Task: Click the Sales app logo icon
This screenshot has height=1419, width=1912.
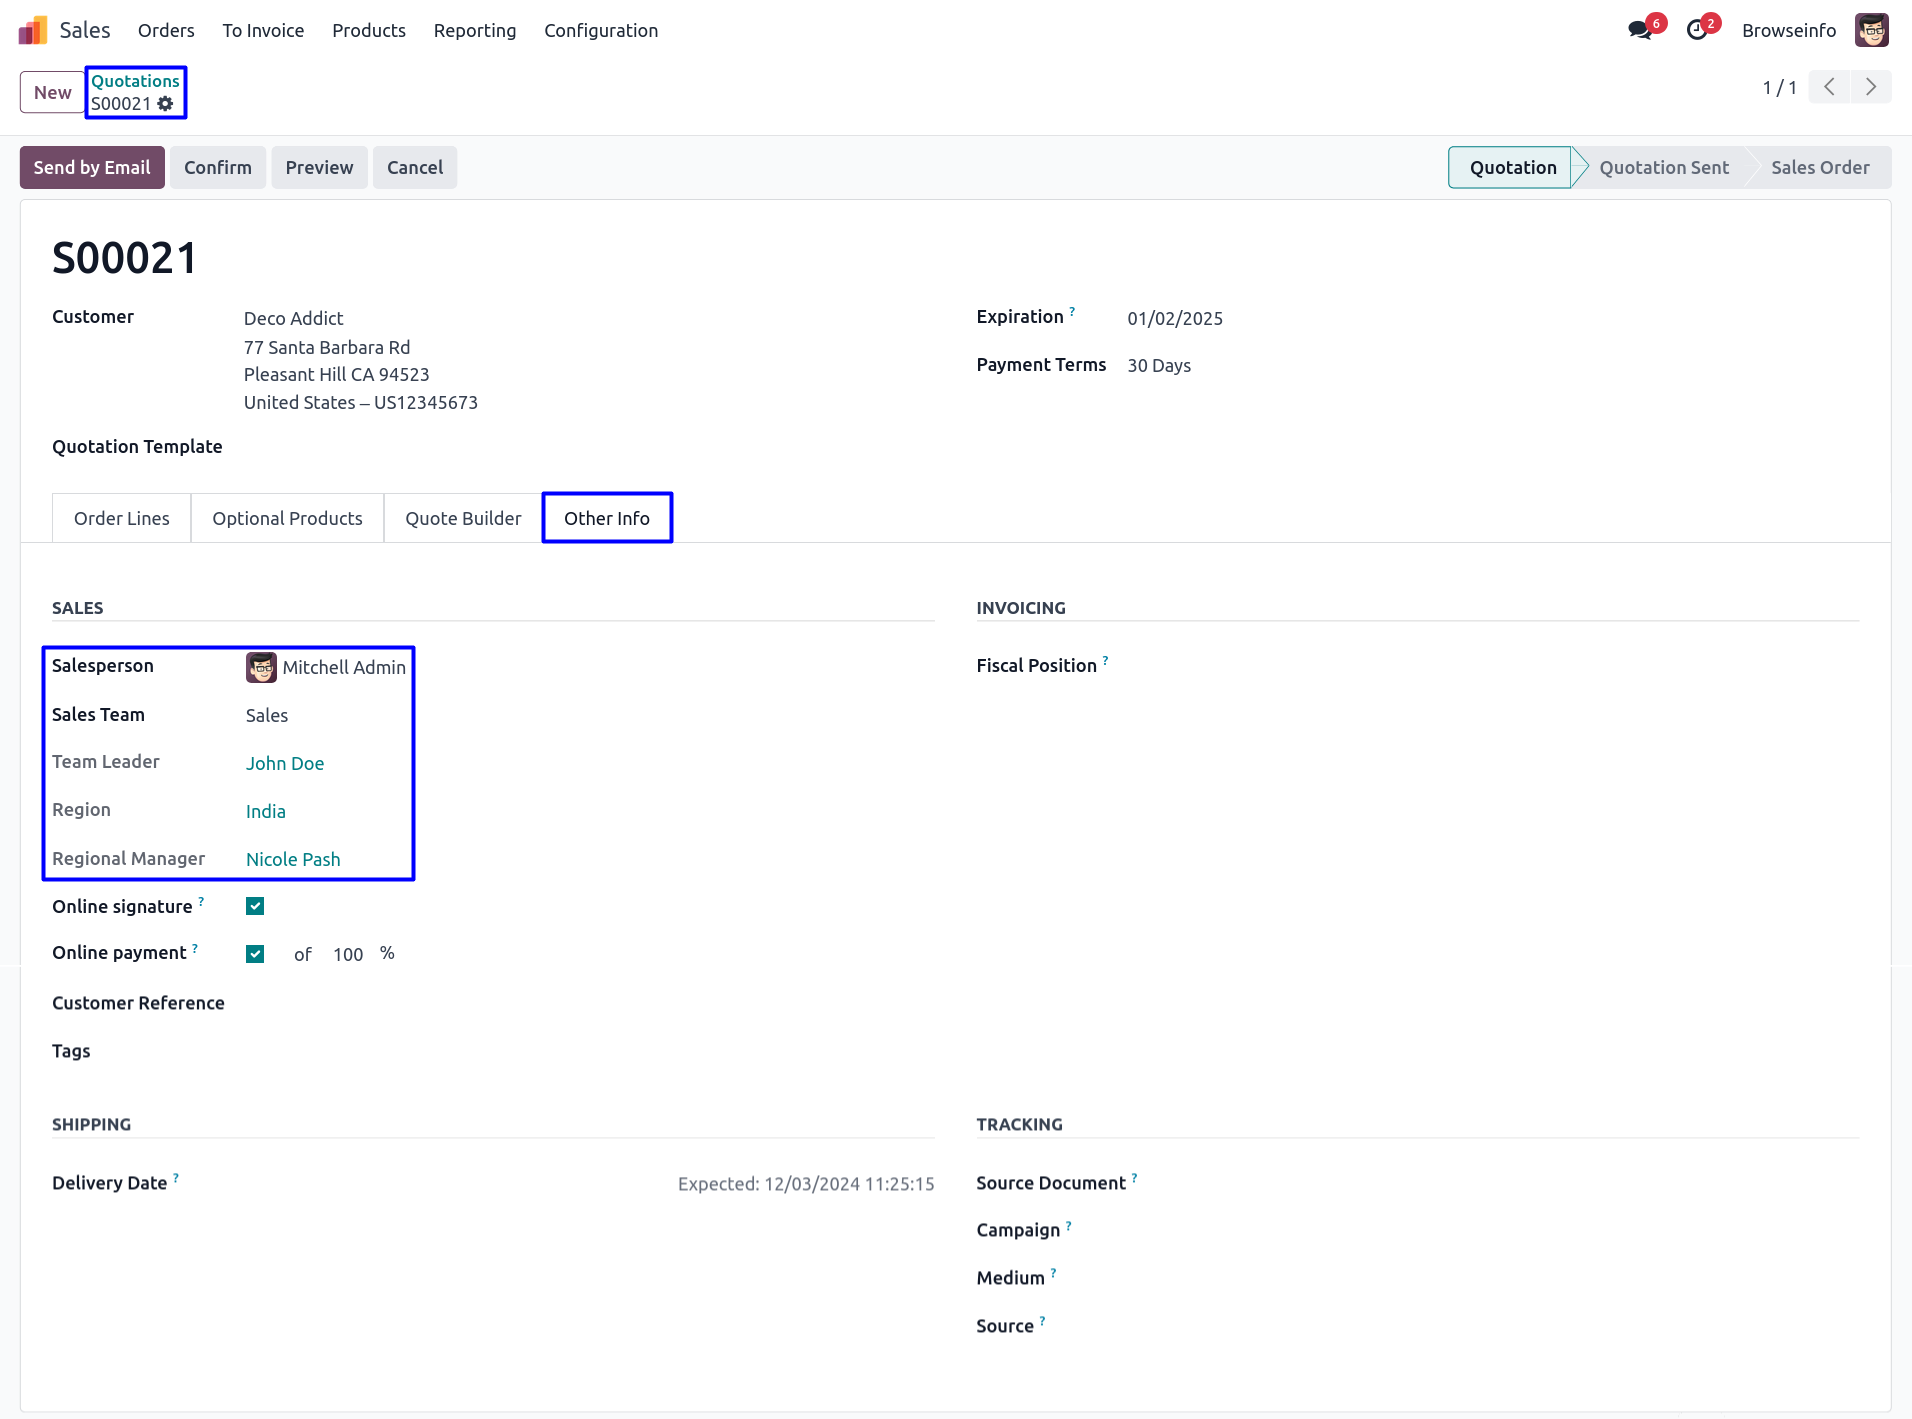Action: coord(33,30)
